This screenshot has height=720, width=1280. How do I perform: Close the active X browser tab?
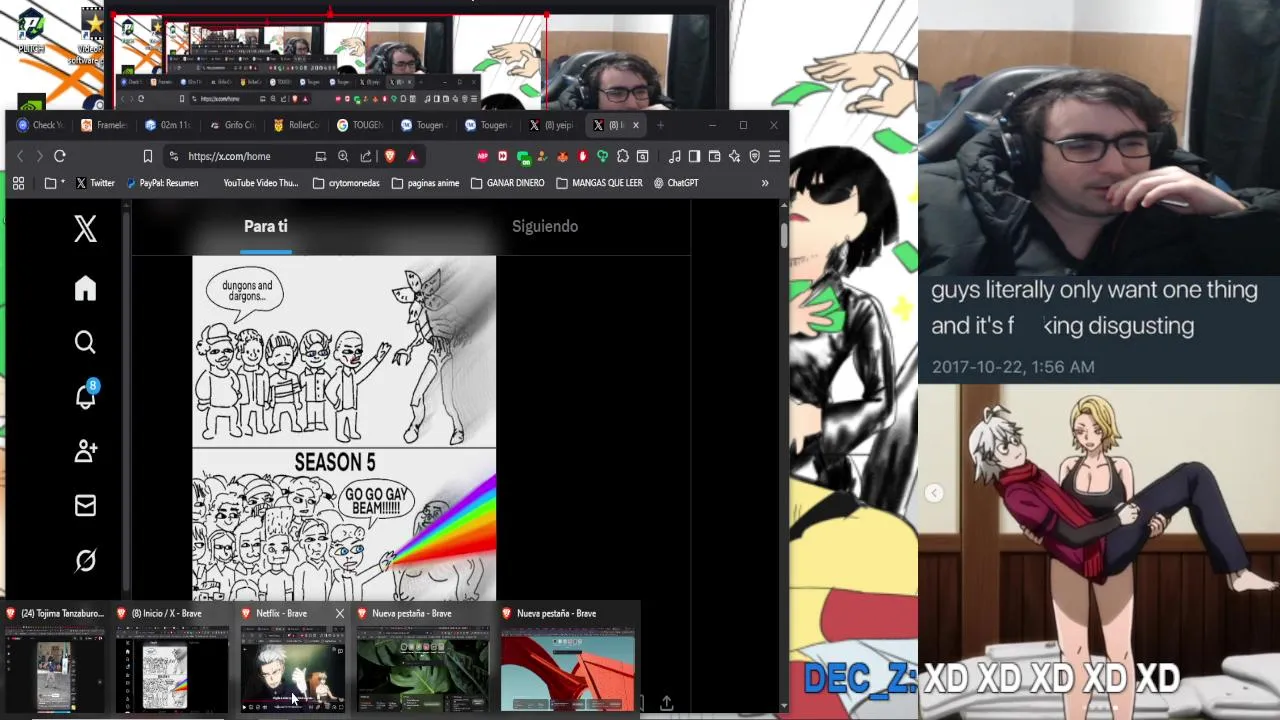(x=635, y=125)
